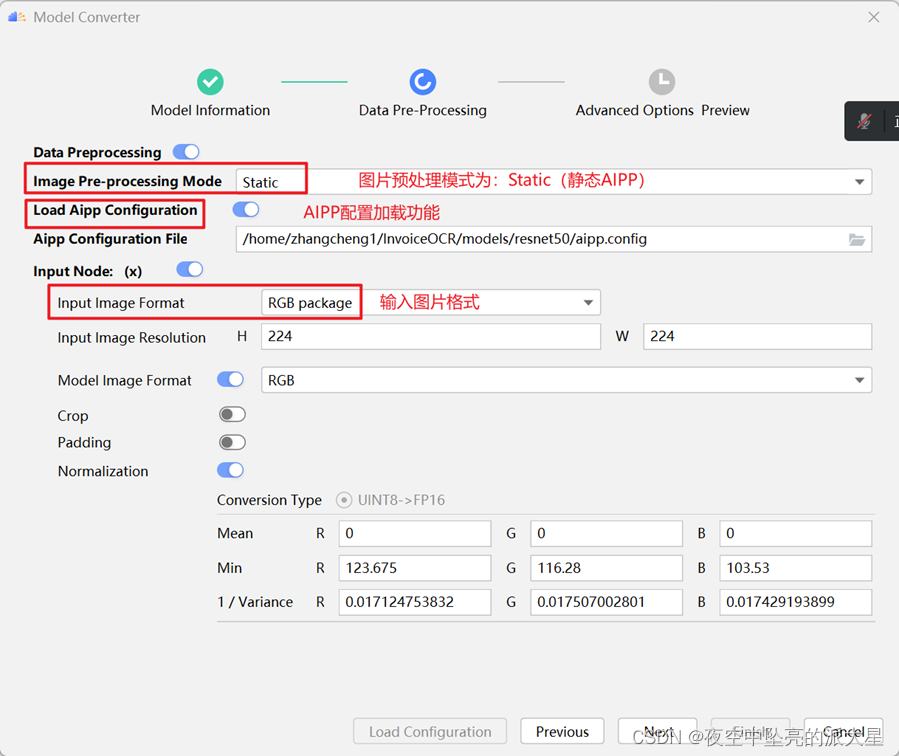This screenshot has width=899, height=756.
Task: Click the 1 / Variance row label
Action: click(255, 602)
